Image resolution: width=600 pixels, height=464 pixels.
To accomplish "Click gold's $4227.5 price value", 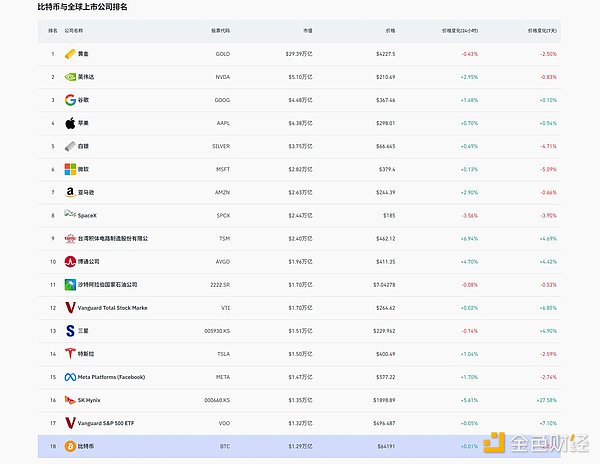I will 386,54.
